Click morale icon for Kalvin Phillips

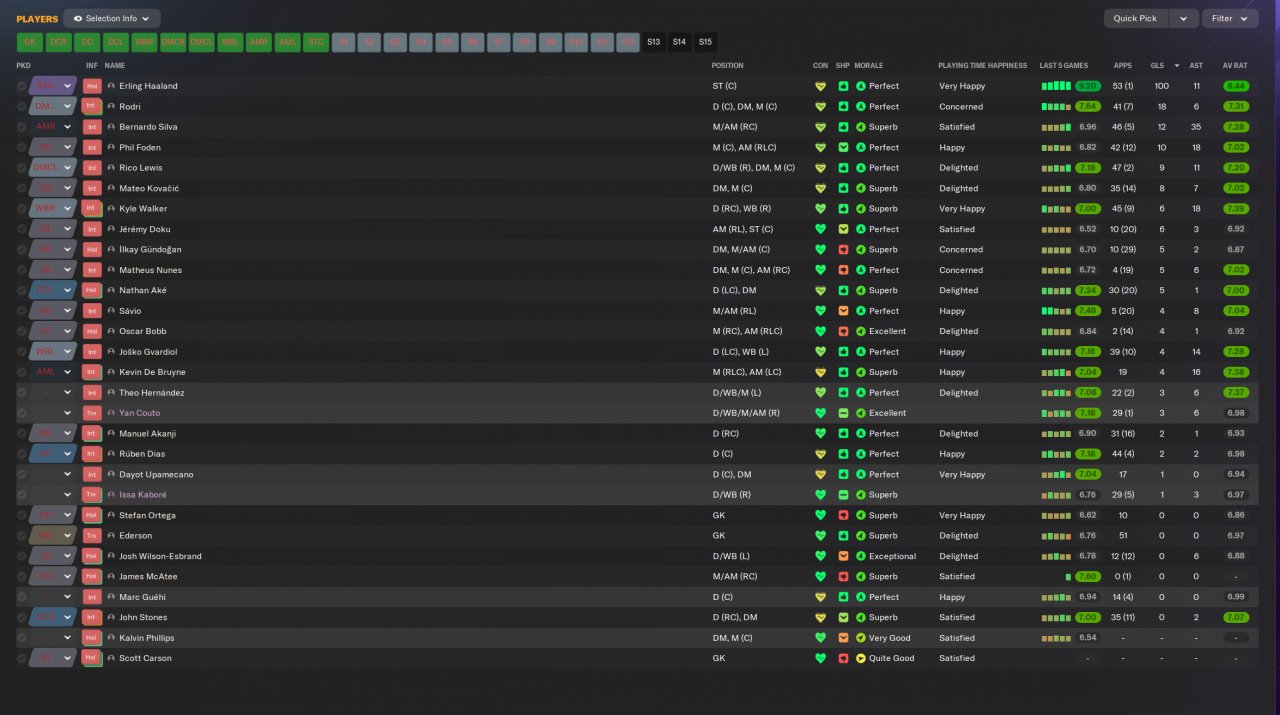point(861,638)
